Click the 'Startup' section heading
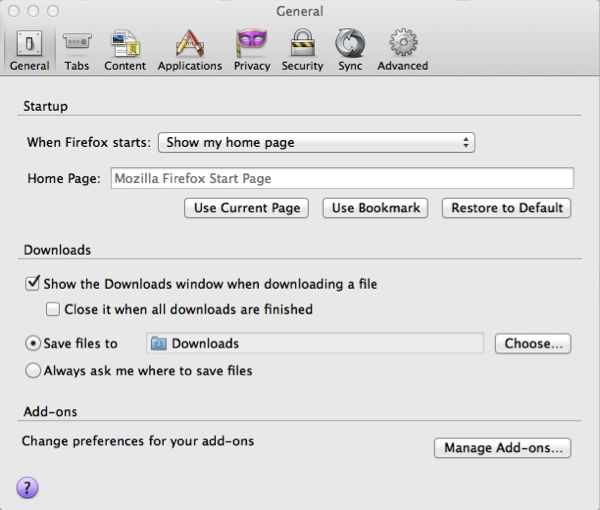This screenshot has height=510, width=600. click(x=46, y=106)
